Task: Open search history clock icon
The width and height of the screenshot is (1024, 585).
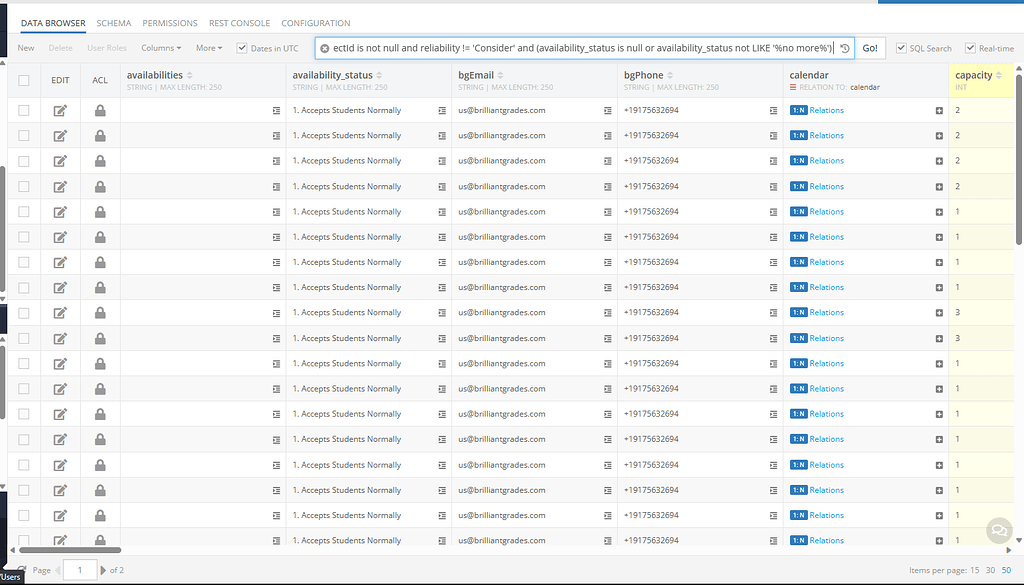Action: pos(845,48)
